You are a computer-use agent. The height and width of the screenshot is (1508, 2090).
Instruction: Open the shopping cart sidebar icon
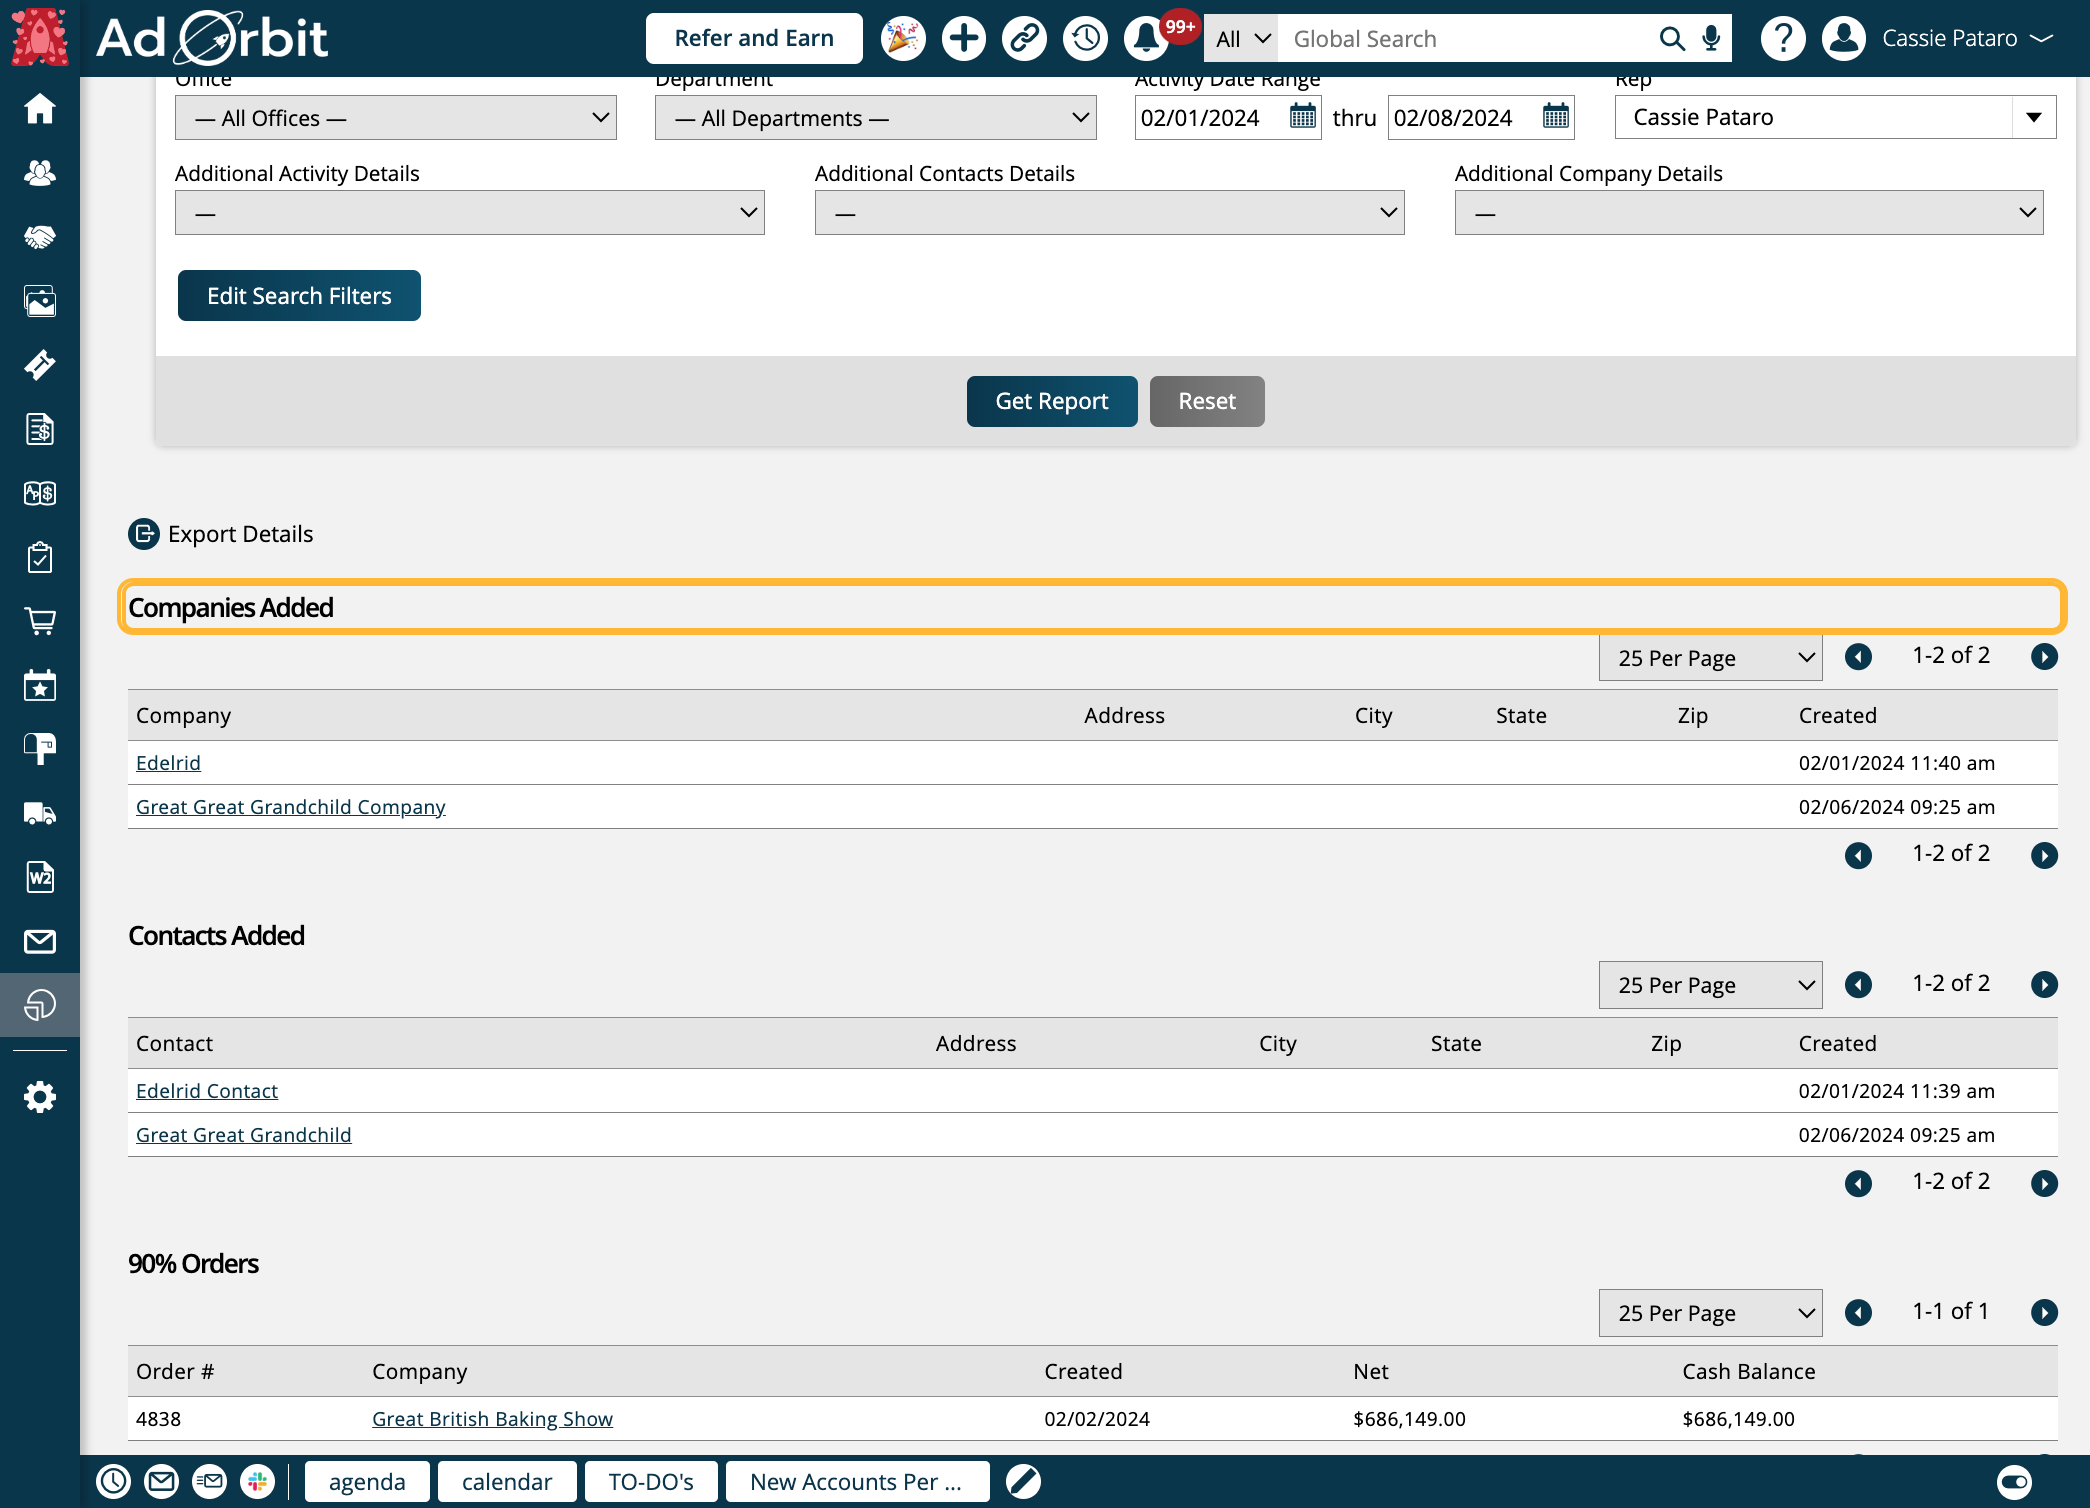[x=40, y=622]
